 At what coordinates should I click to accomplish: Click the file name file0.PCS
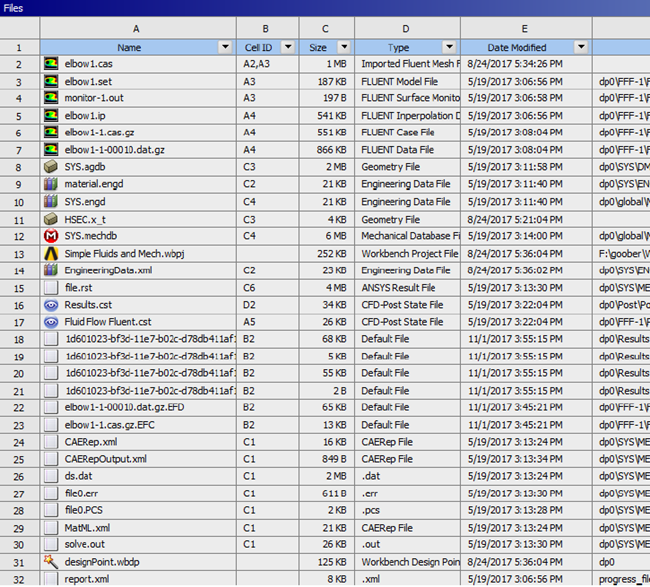click(83, 510)
